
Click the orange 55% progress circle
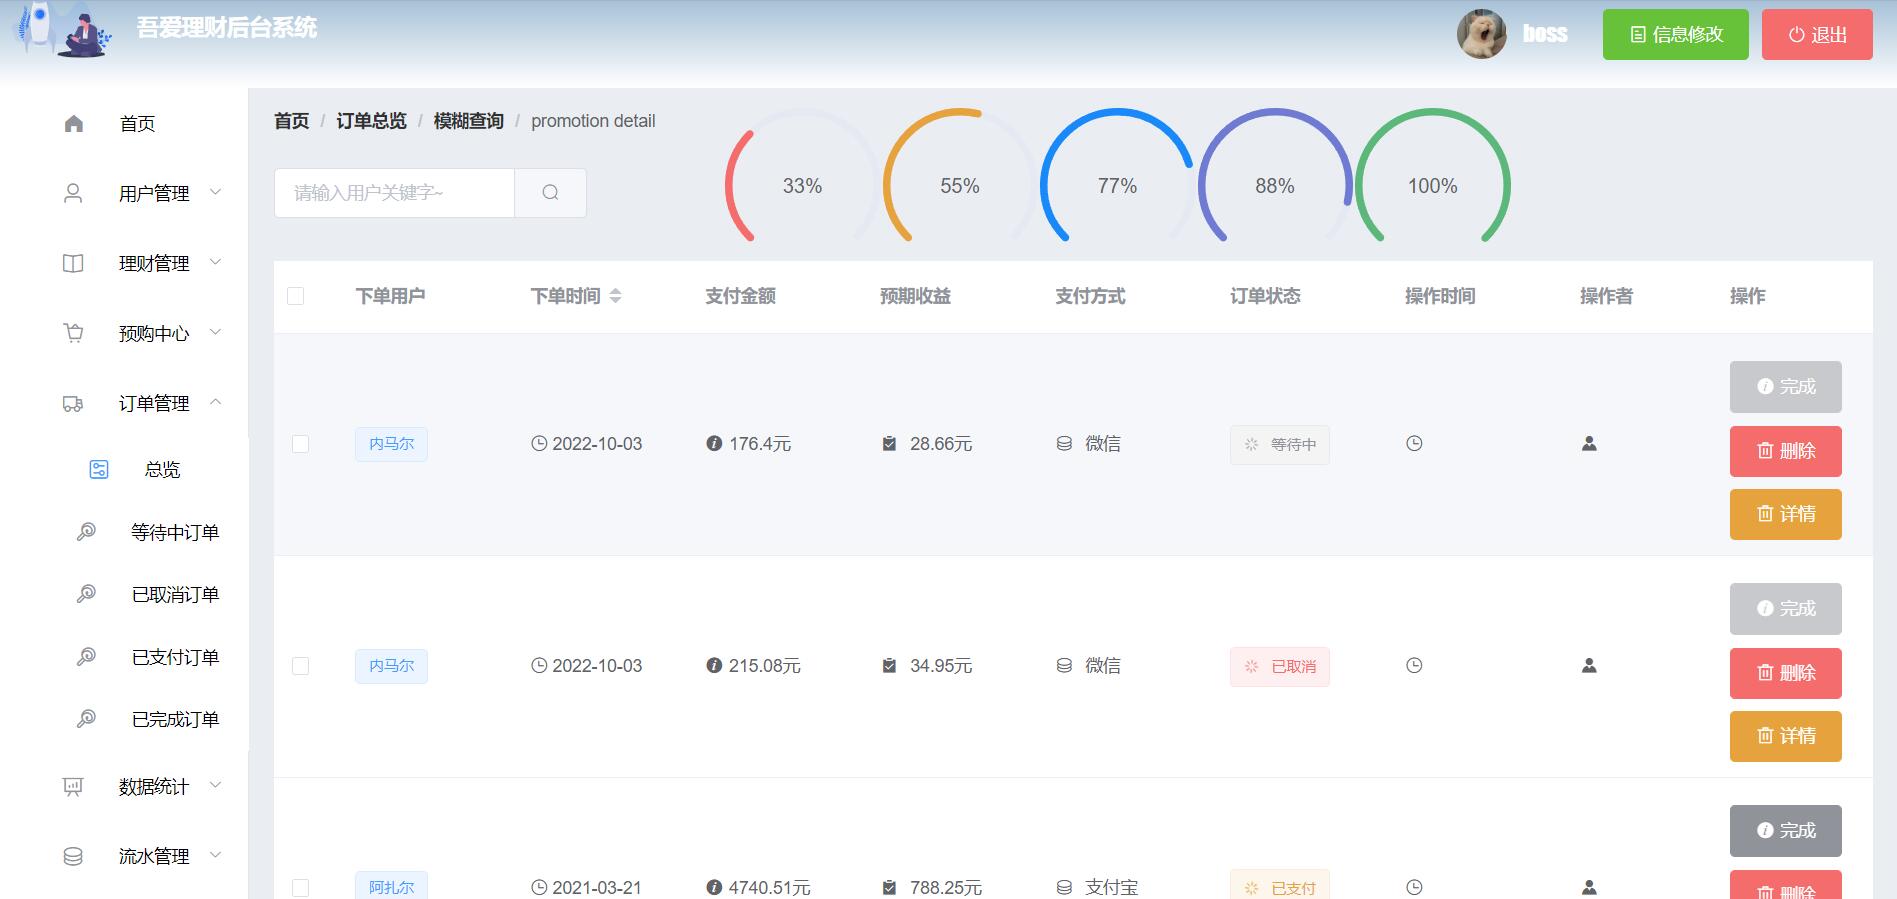[x=960, y=186]
